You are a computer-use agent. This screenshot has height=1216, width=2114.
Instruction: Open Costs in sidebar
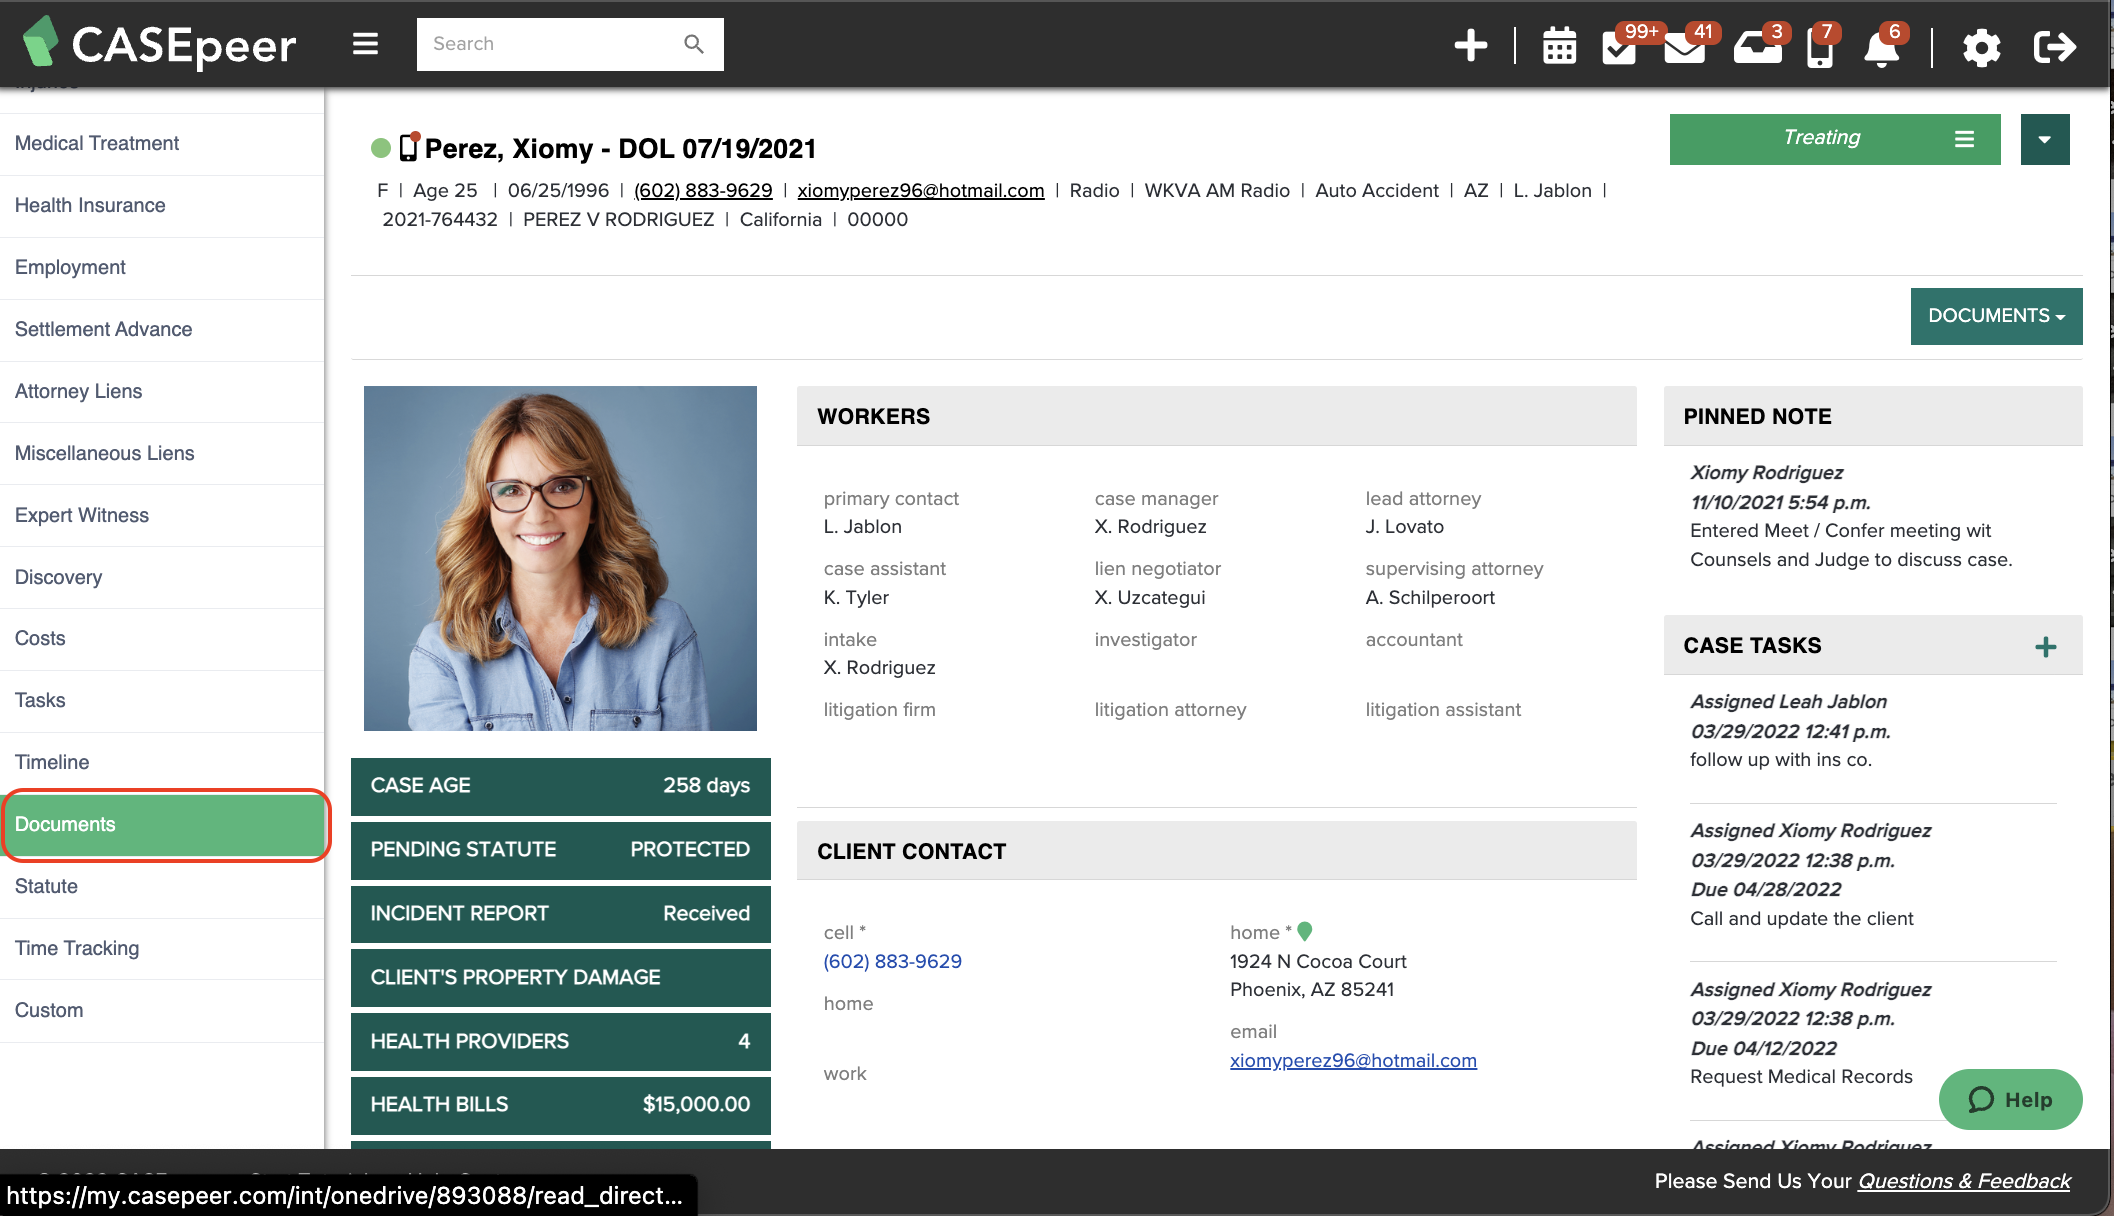click(x=162, y=639)
